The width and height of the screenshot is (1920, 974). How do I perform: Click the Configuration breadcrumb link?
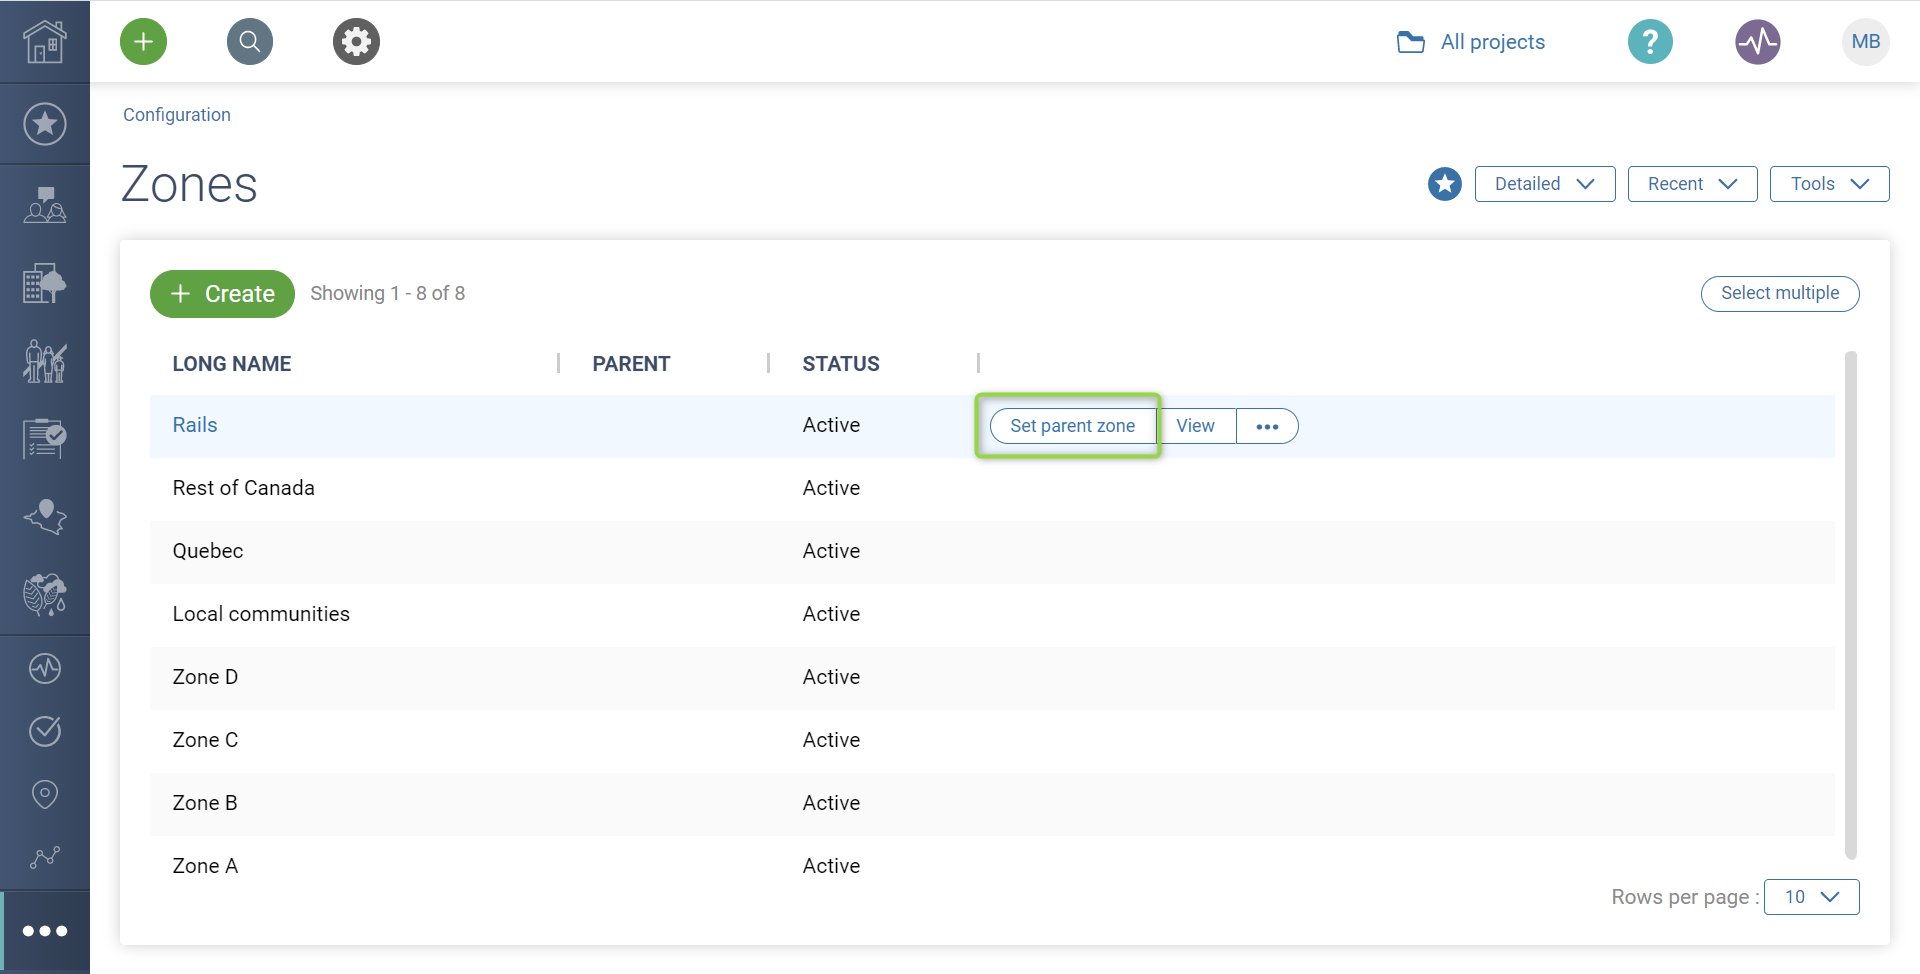pyautogui.click(x=177, y=115)
